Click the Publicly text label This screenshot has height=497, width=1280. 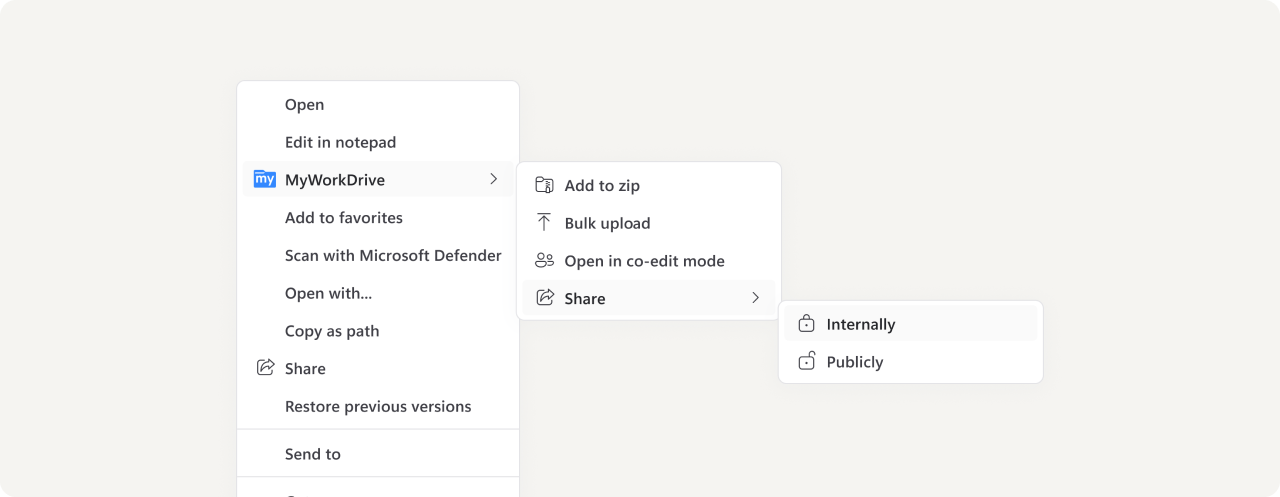(x=854, y=362)
